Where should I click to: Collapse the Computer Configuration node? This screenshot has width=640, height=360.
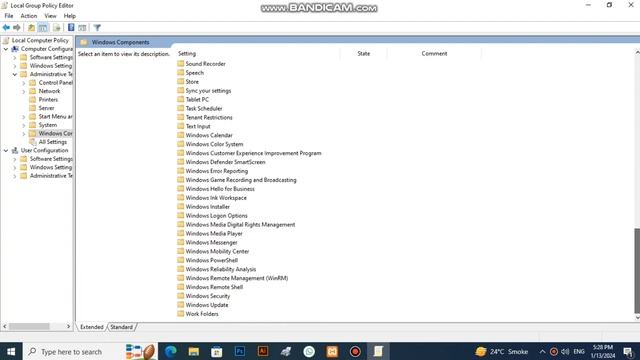pos(6,49)
